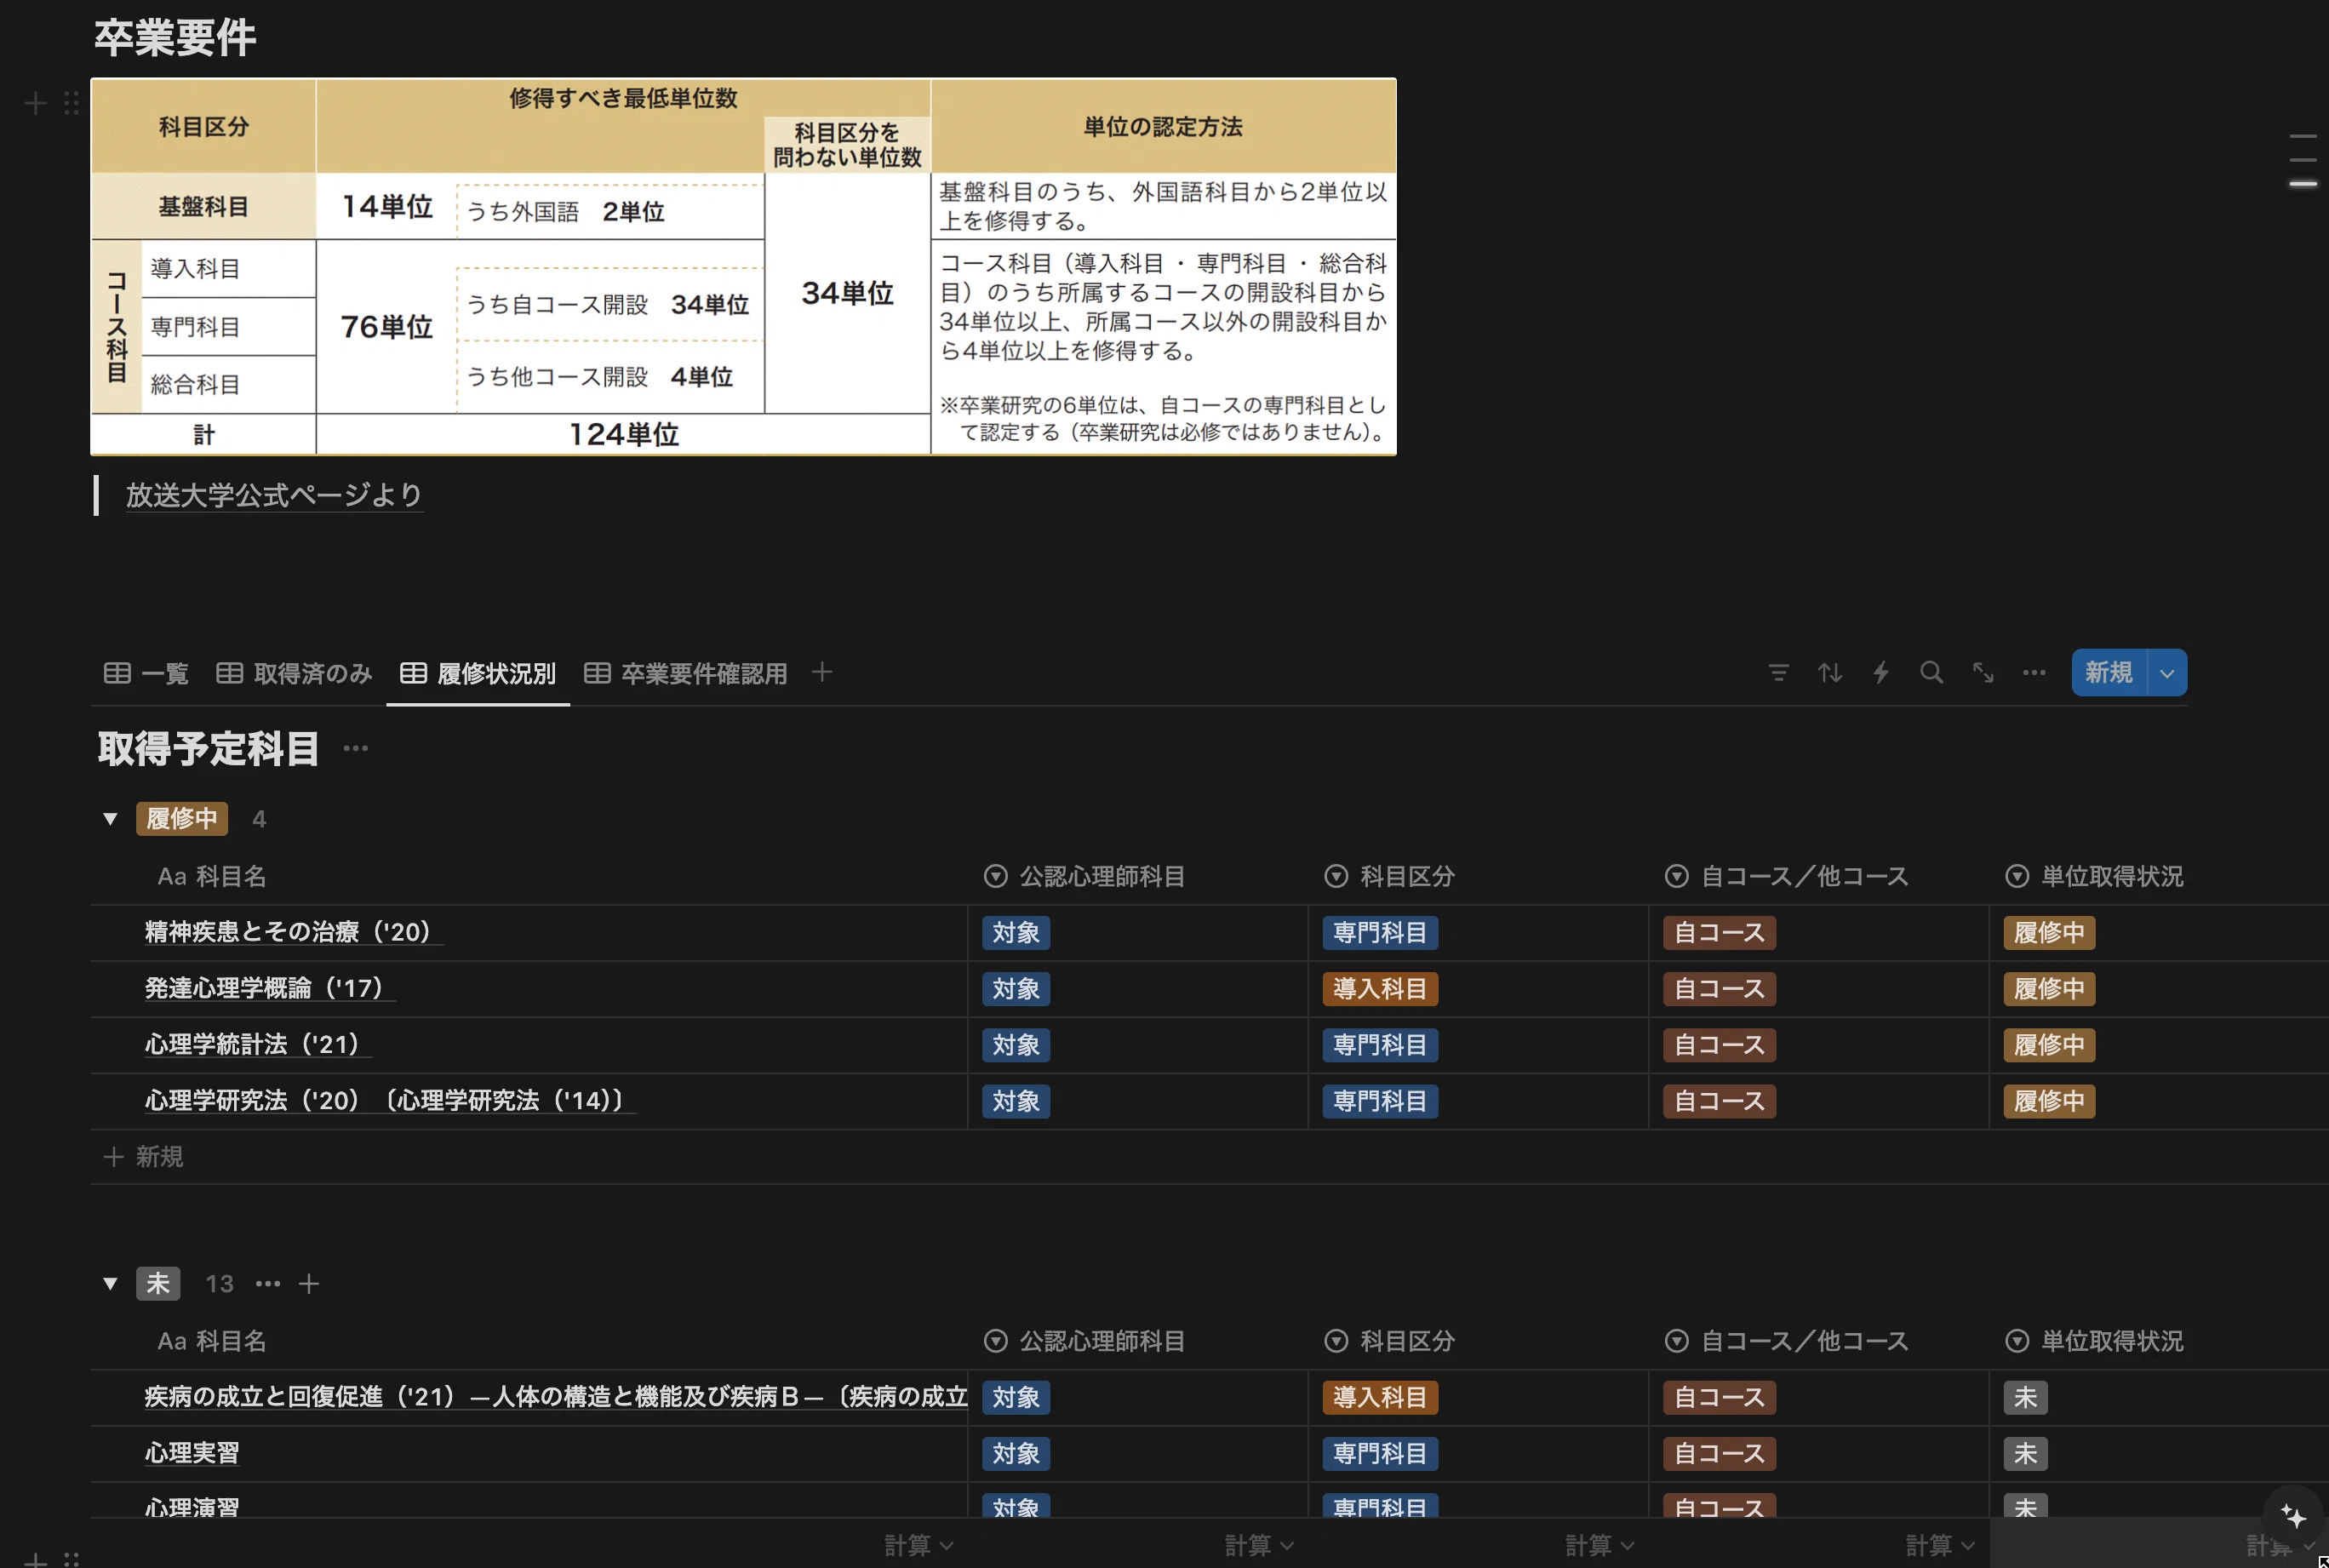Open dropdown arrow next to 新規 button
The height and width of the screenshot is (1568, 2329).
click(x=2166, y=673)
